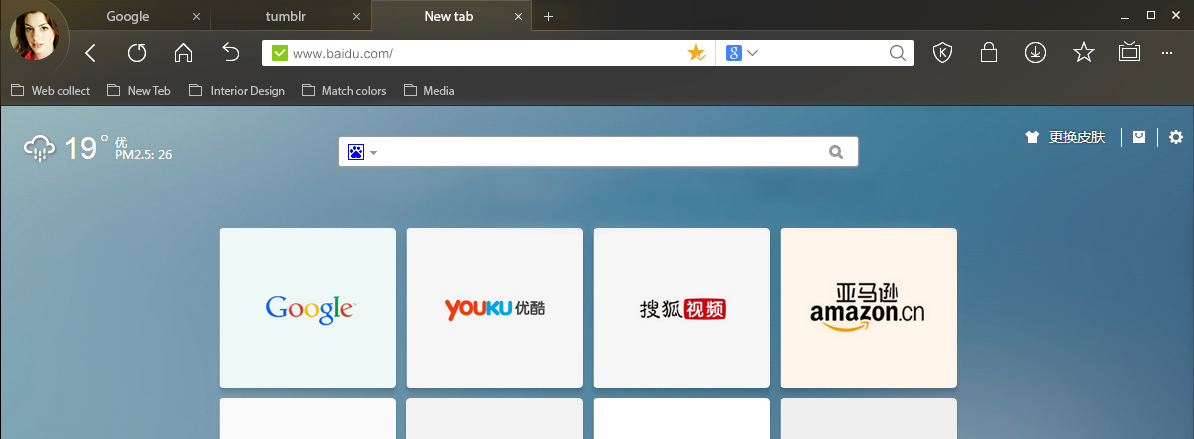Open the downloads icon
1194x439 pixels.
pos(1036,52)
